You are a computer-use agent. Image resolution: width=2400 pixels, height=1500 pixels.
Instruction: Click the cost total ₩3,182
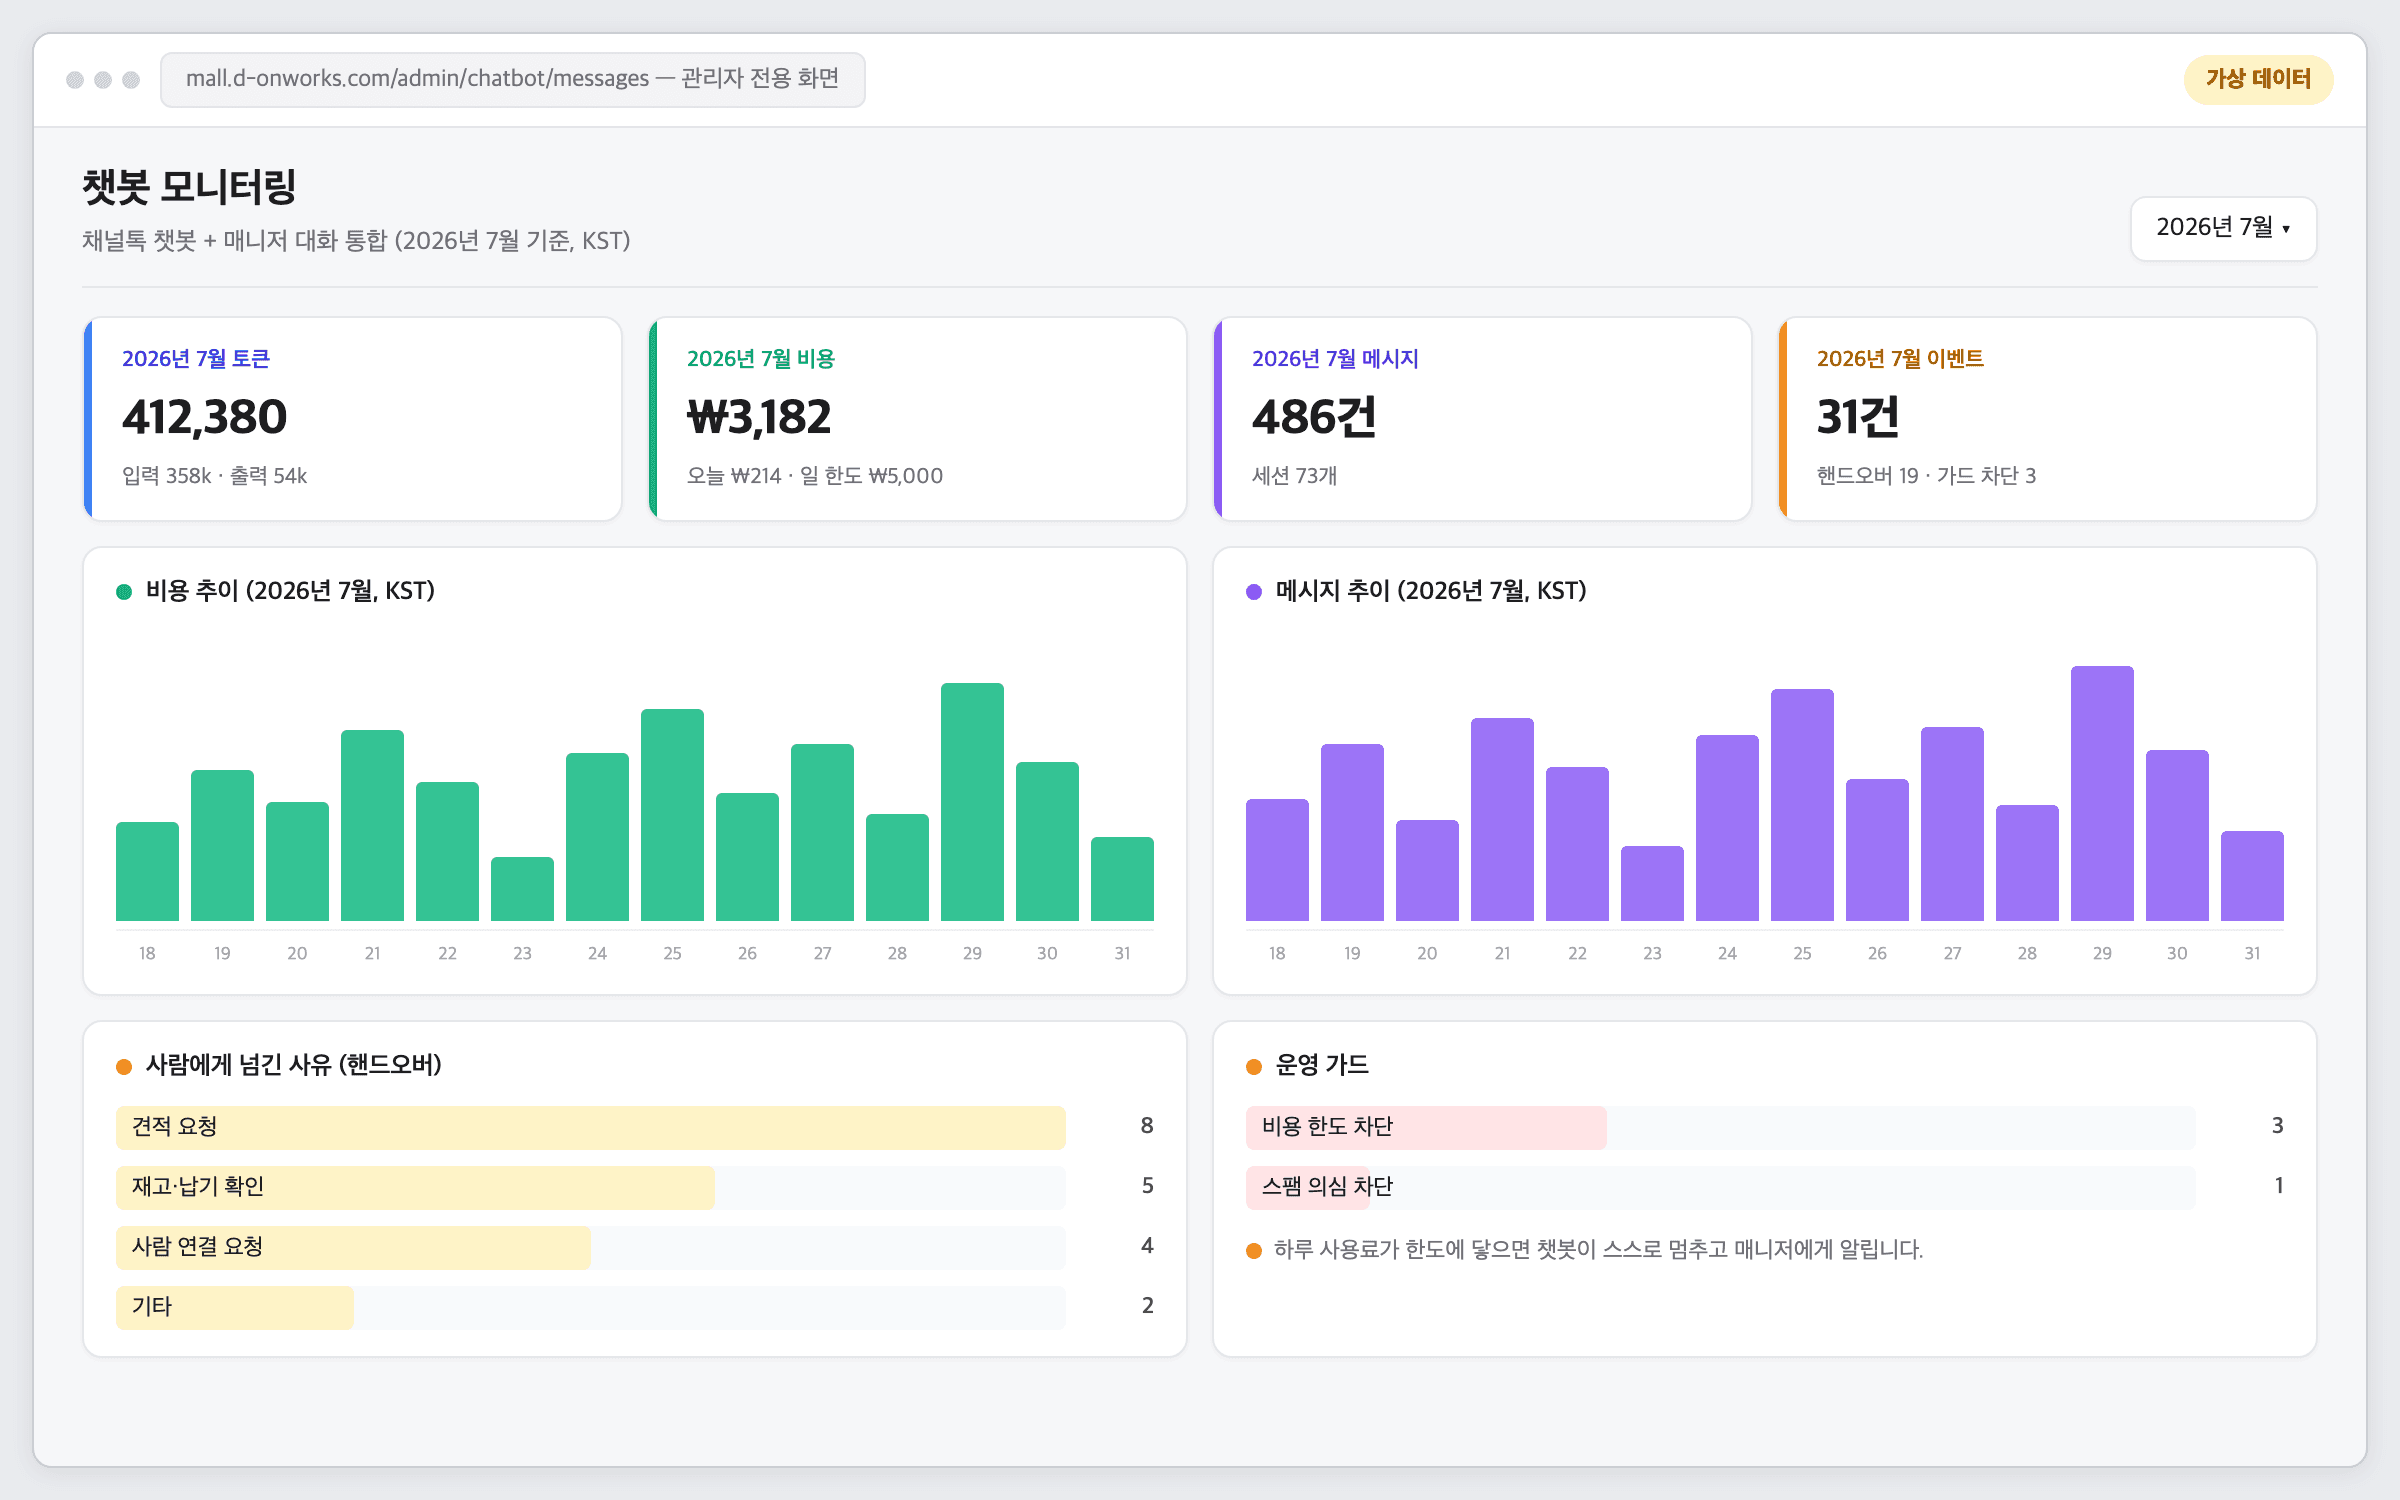(759, 417)
